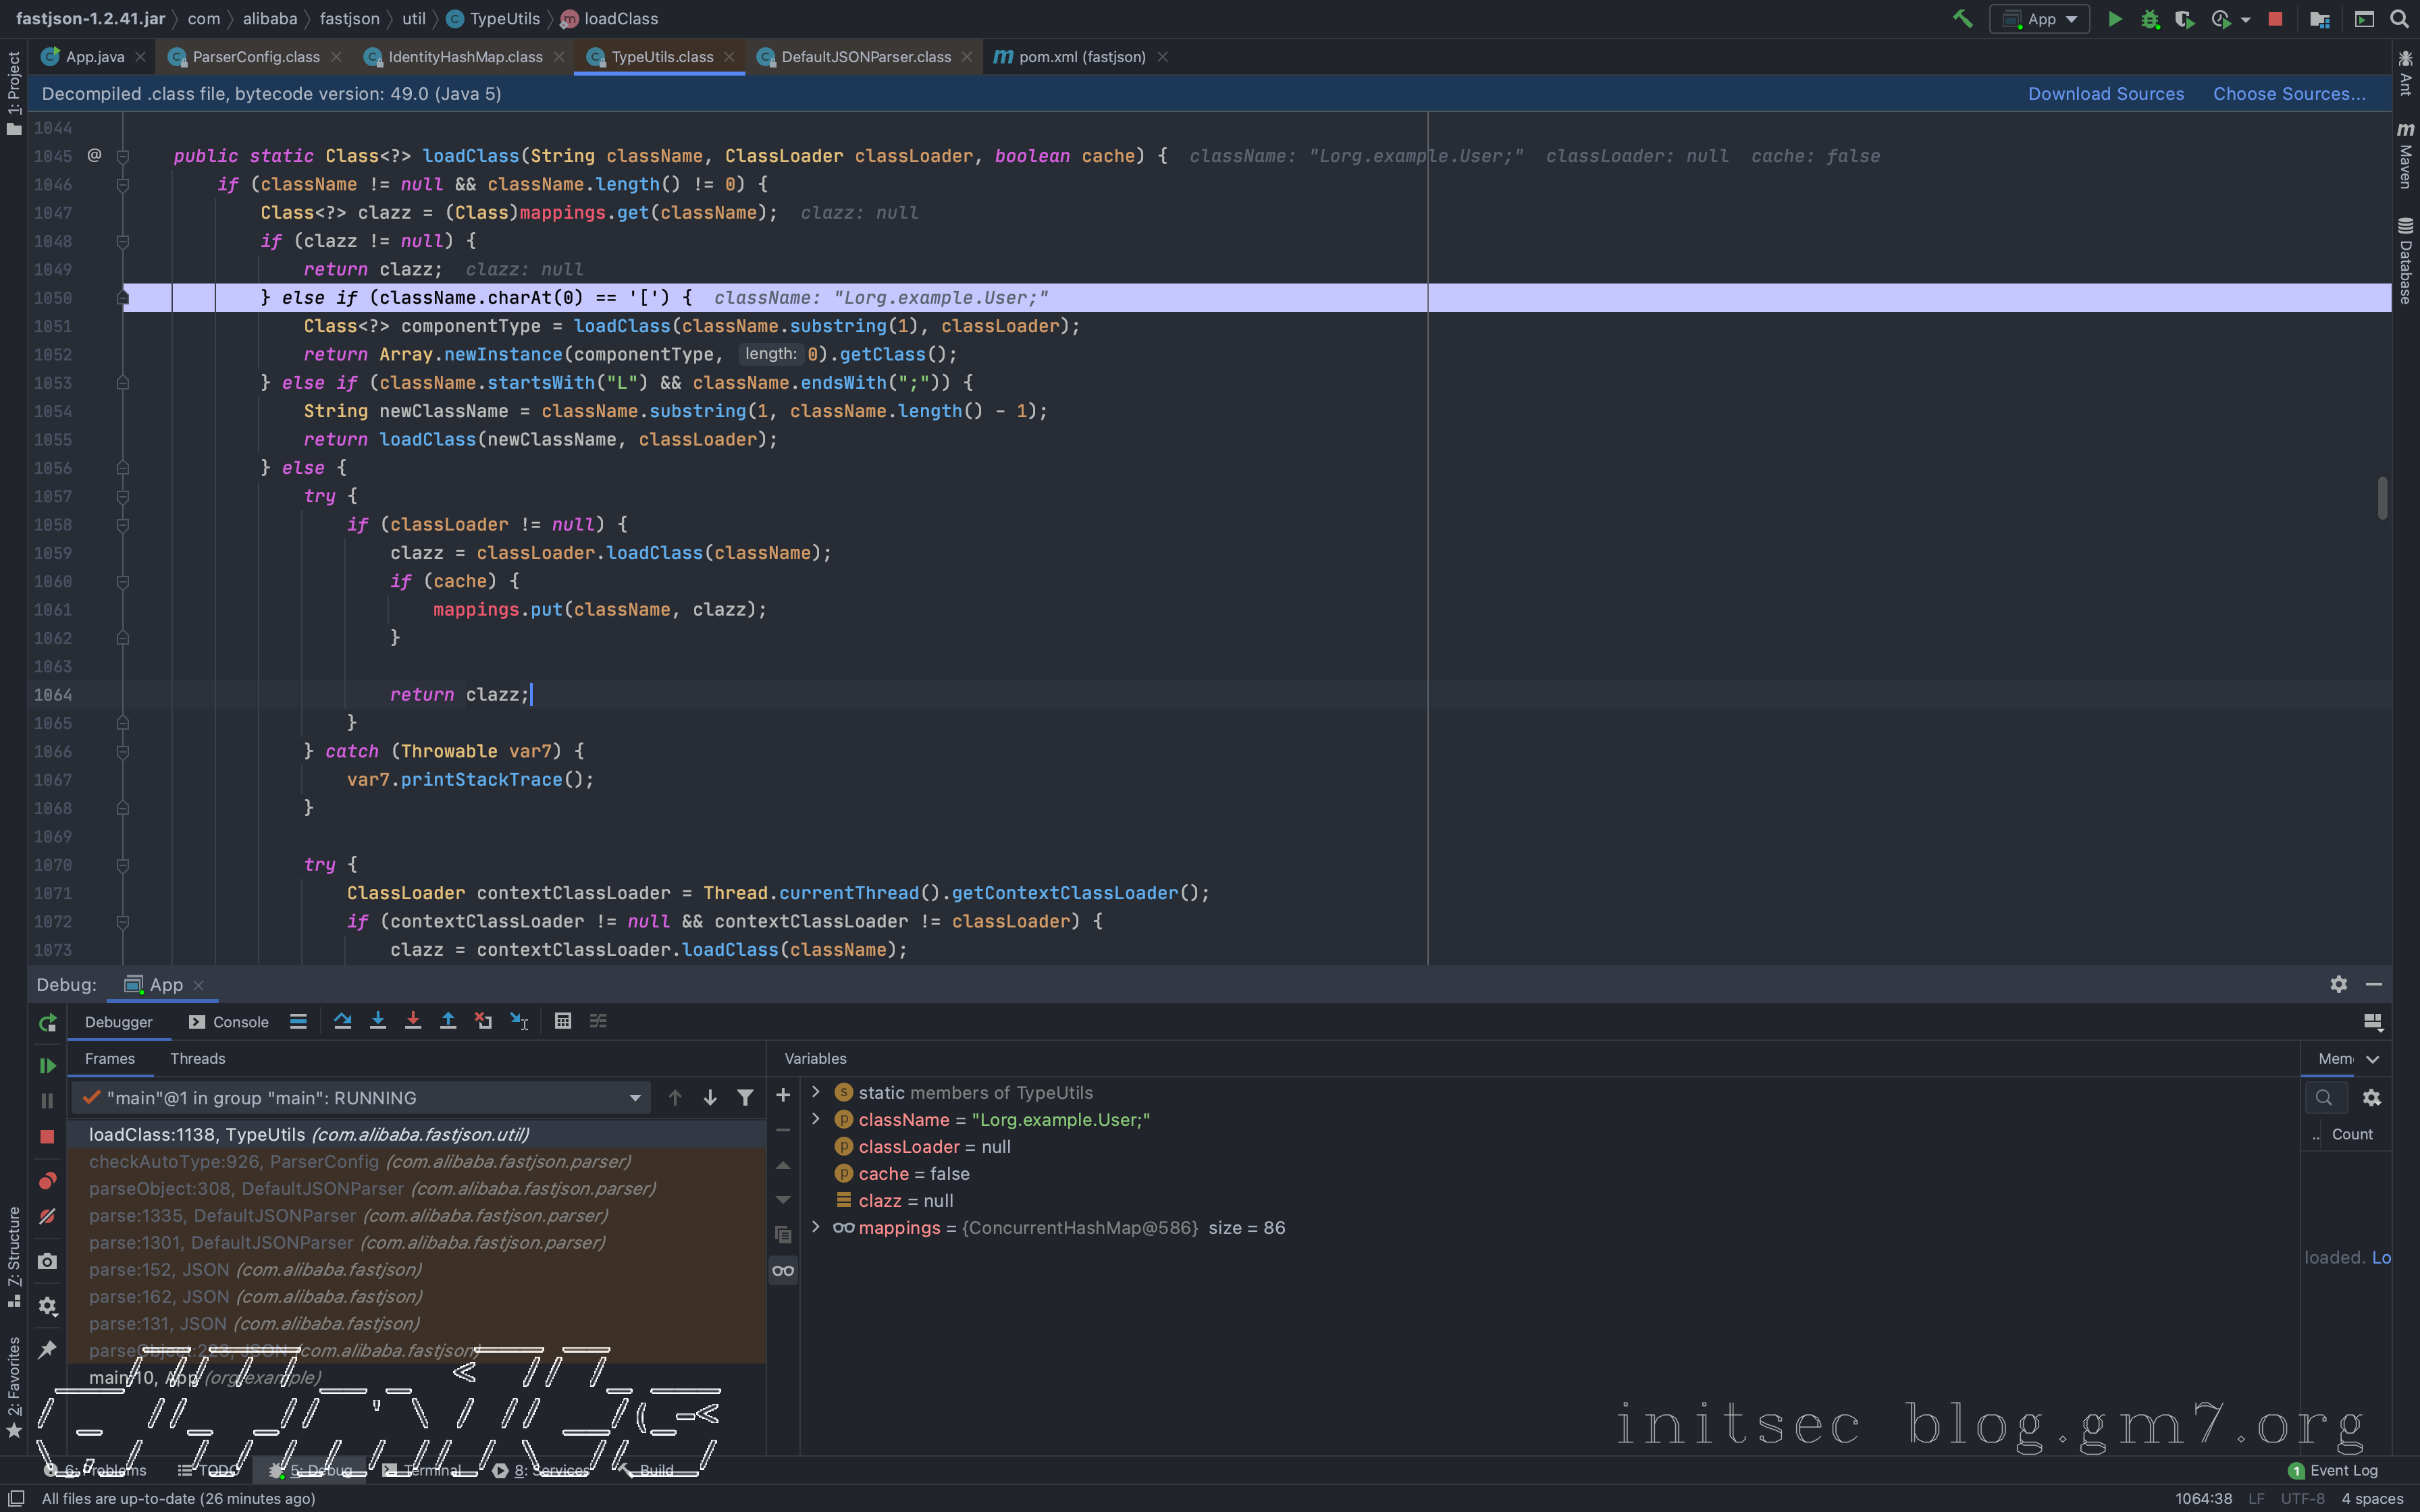Toggle the watches glasses icon in Variables
The image size is (2420, 1512).
[783, 1271]
